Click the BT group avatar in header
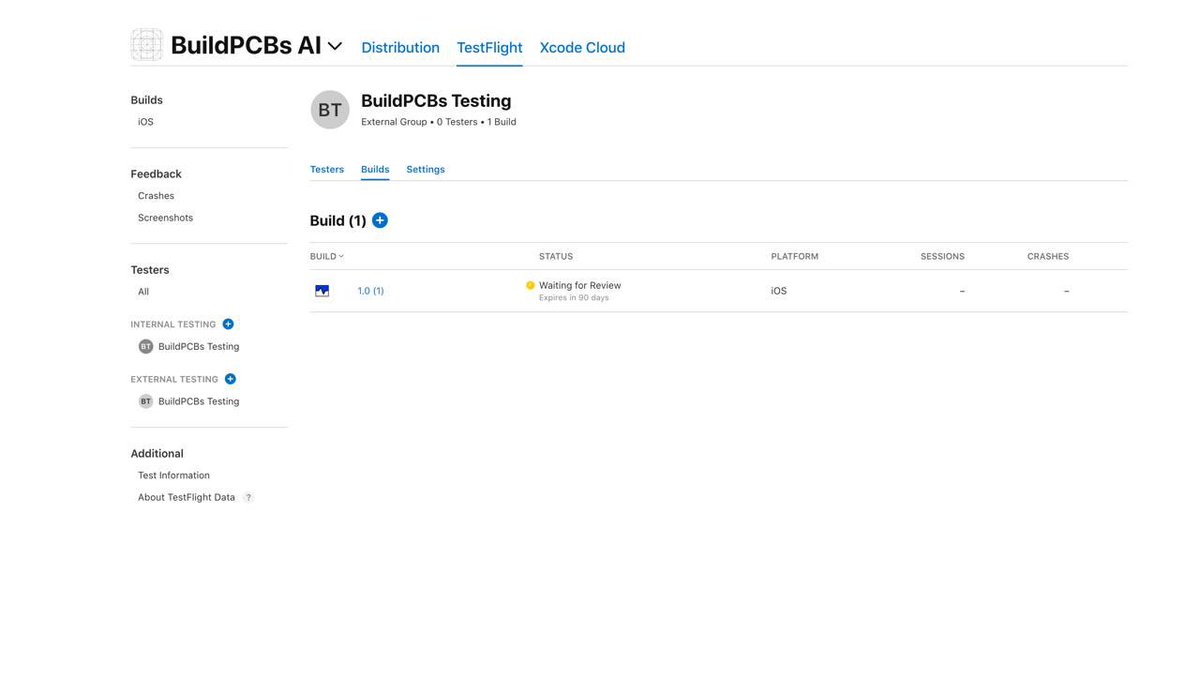 [330, 110]
